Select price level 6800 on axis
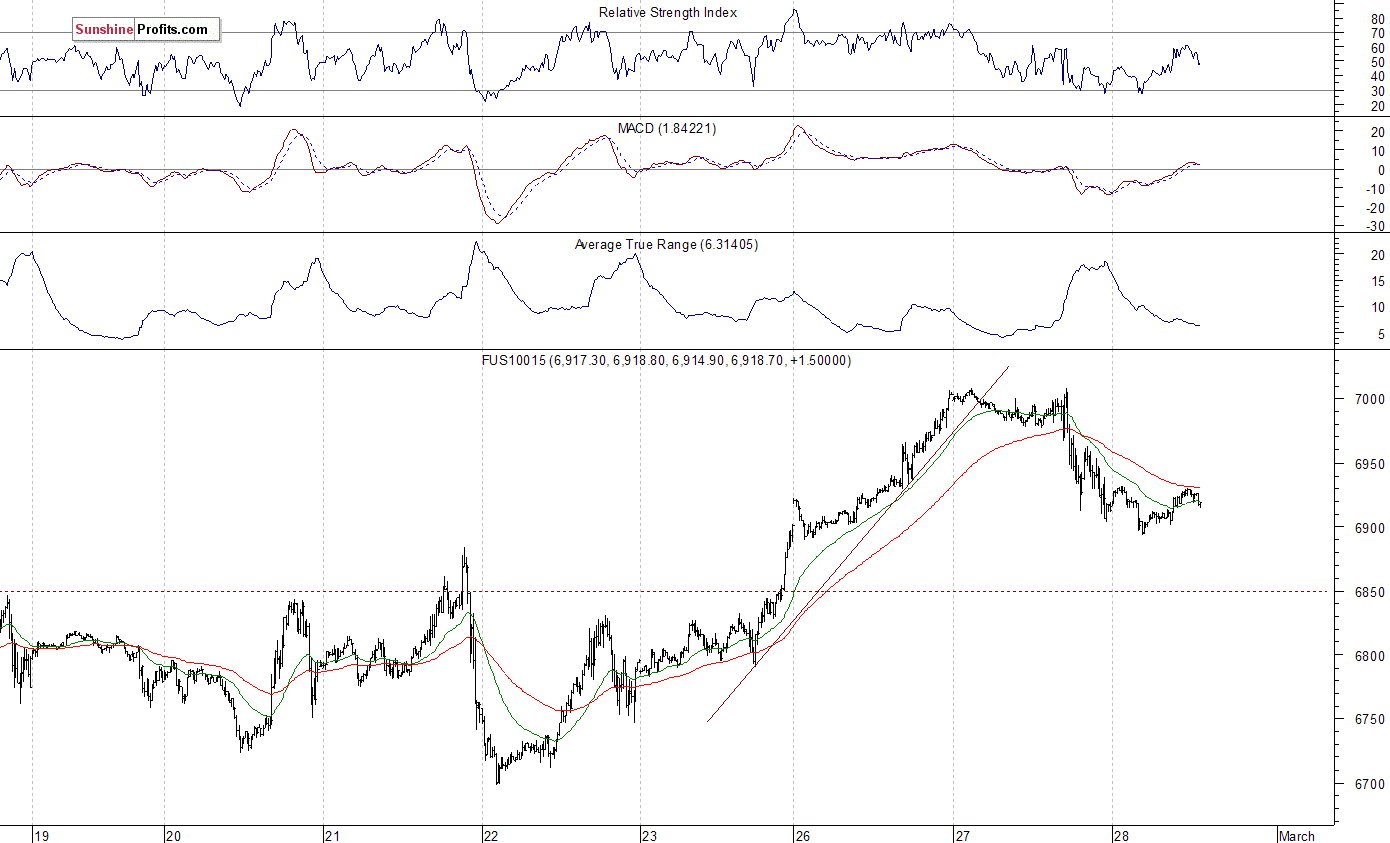 pyautogui.click(x=1368, y=656)
